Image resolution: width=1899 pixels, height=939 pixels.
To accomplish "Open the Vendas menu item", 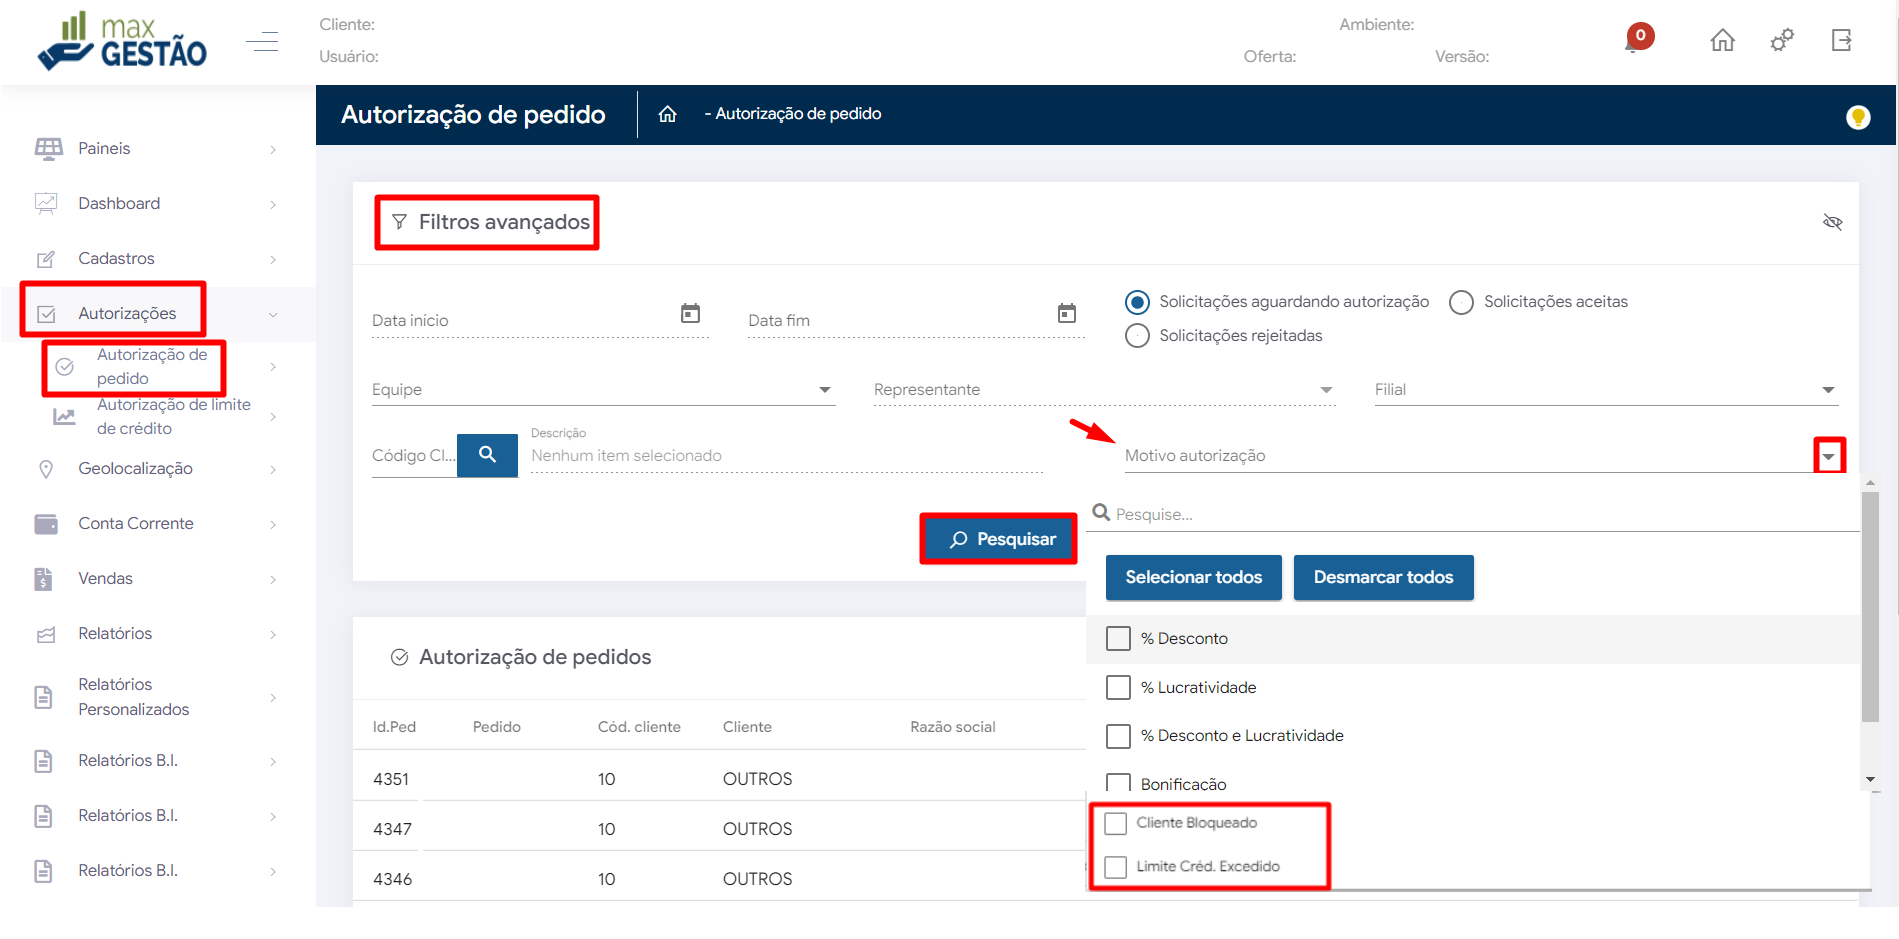I will coord(106,578).
